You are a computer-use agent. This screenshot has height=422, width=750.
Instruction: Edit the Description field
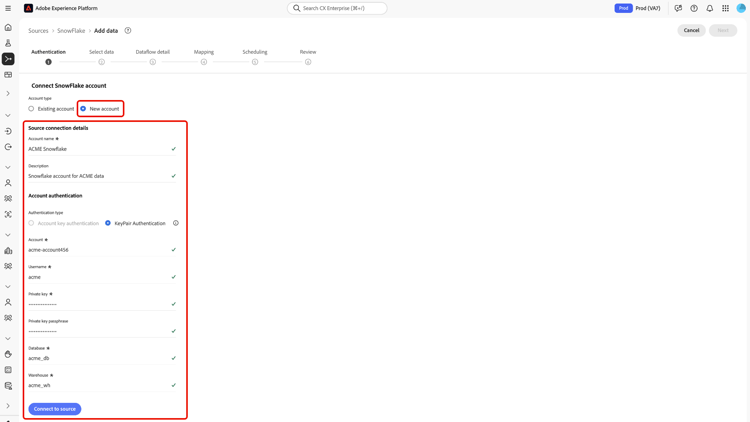[x=102, y=176]
